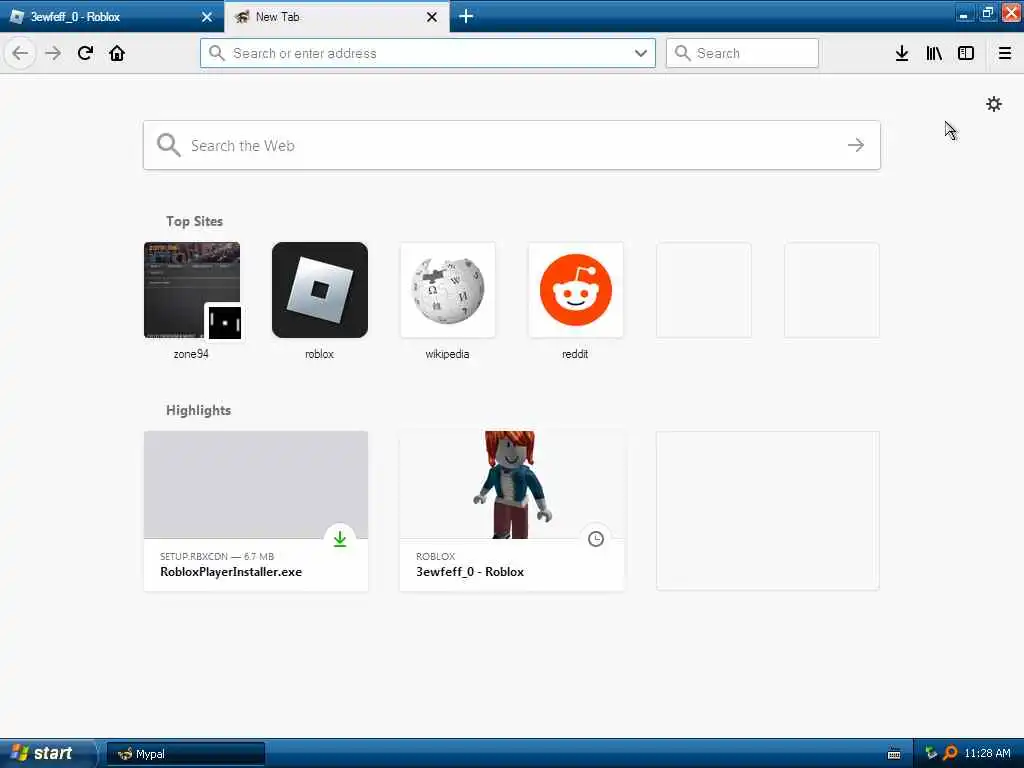Open the downloads panel

coord(902,53)
